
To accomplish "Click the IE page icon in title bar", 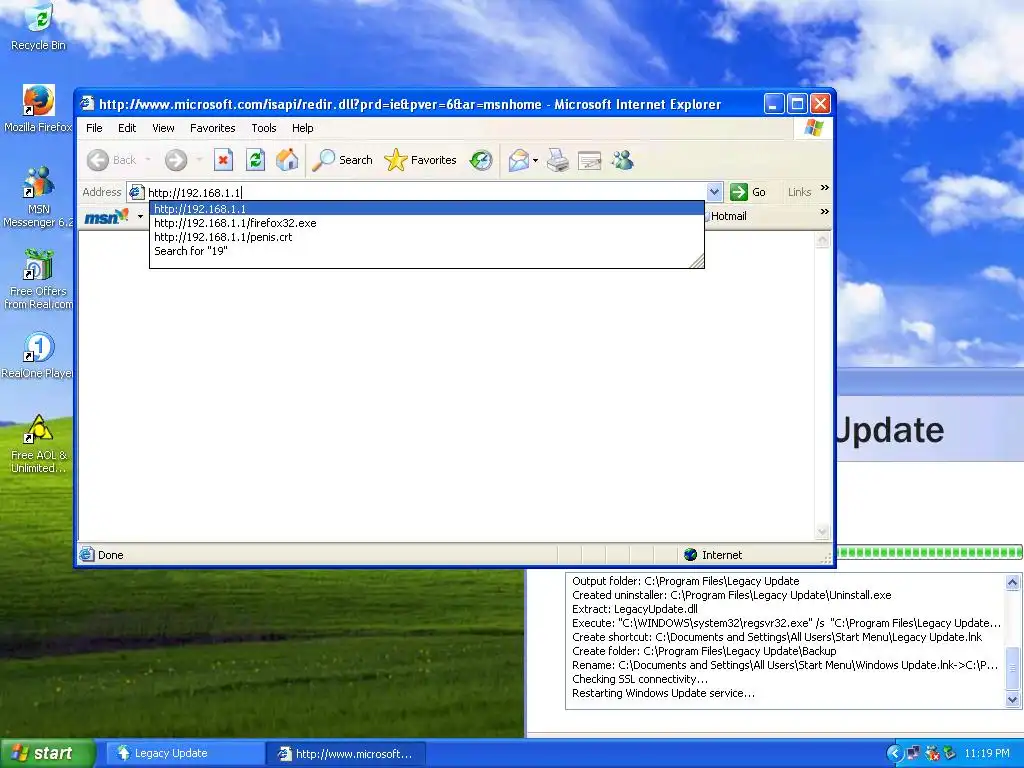I will click(x=87, y=104).
